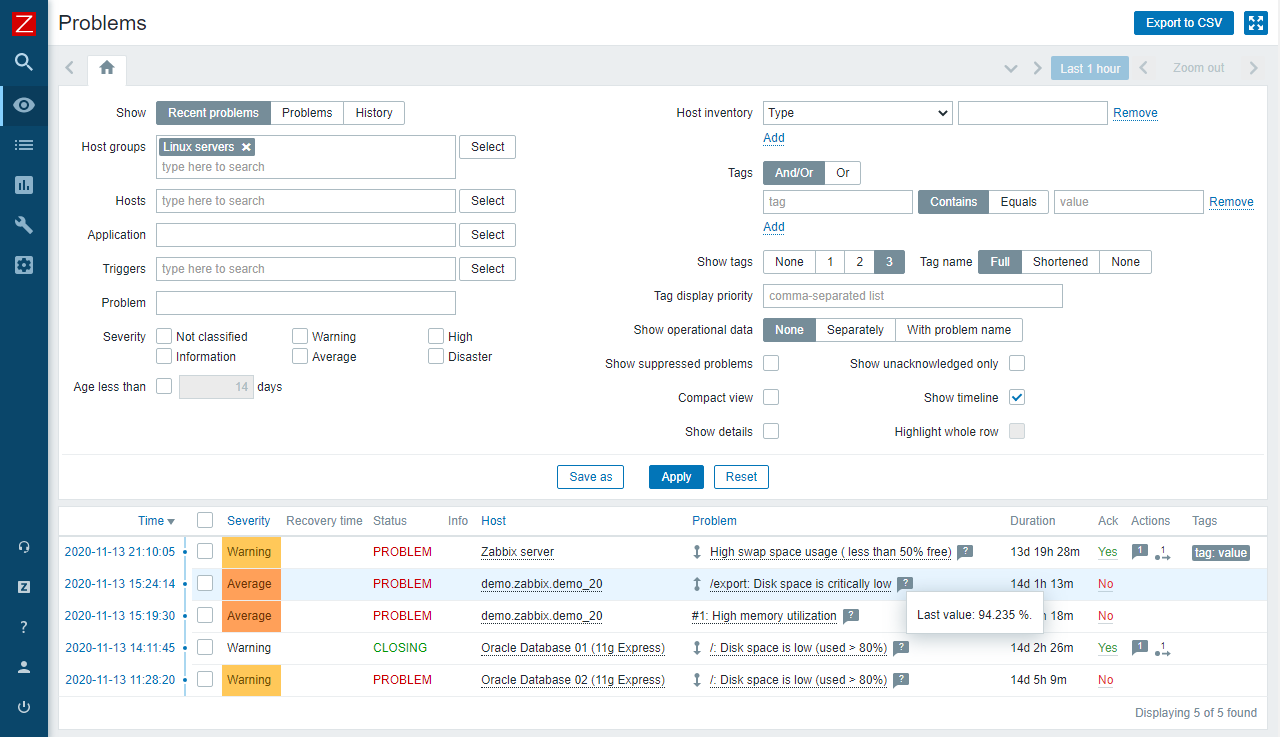Open the Zabbix server host link
This screenshot has width=1280, height=737.
(x=517, y=552)
